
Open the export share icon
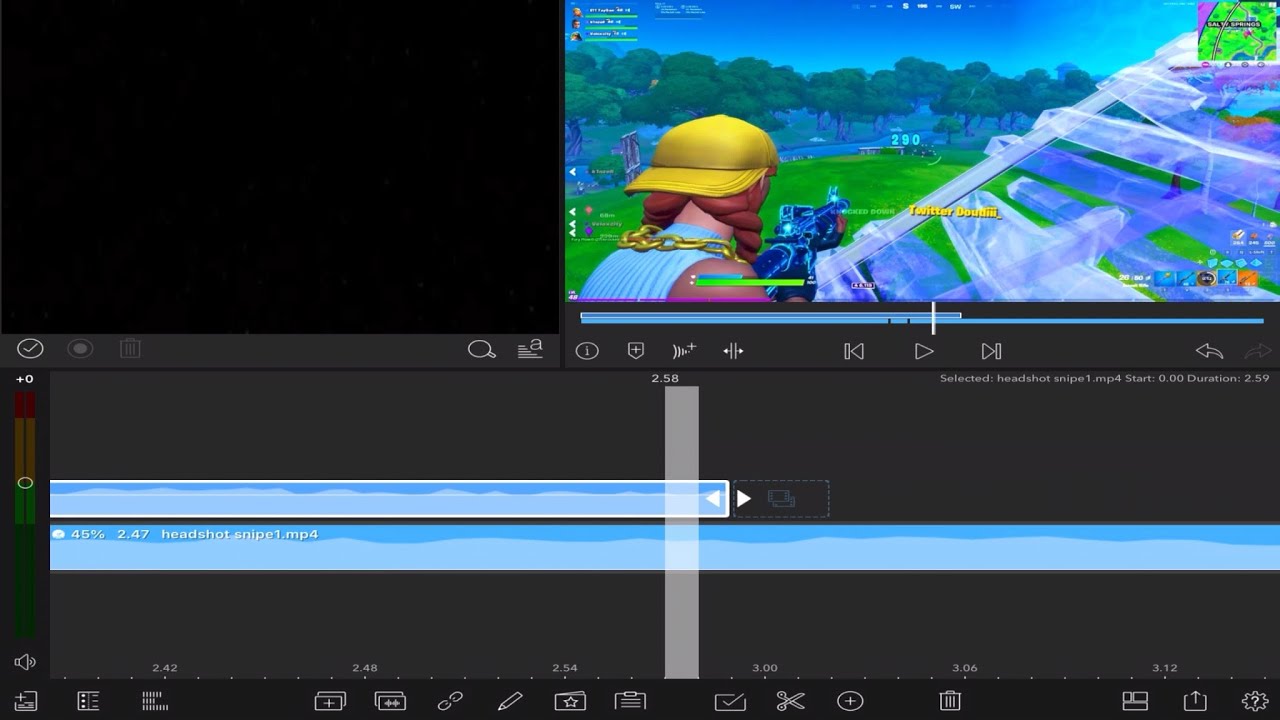click(1195, 700)
